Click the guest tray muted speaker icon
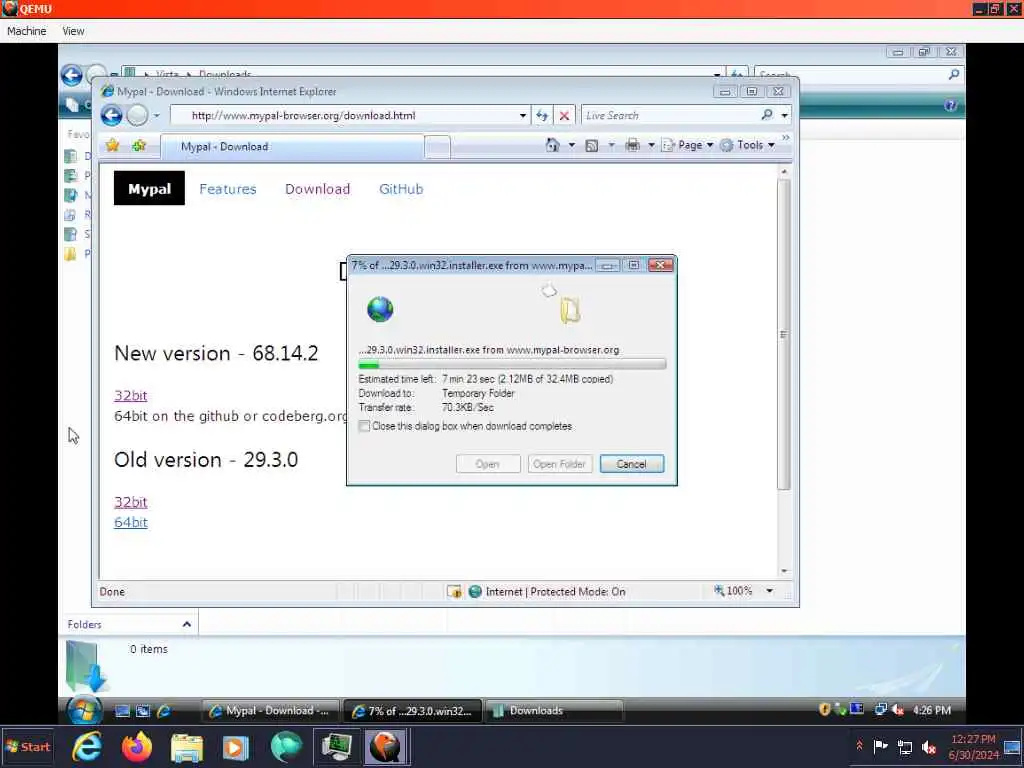Screen dimensions: 1024x768 898,710
